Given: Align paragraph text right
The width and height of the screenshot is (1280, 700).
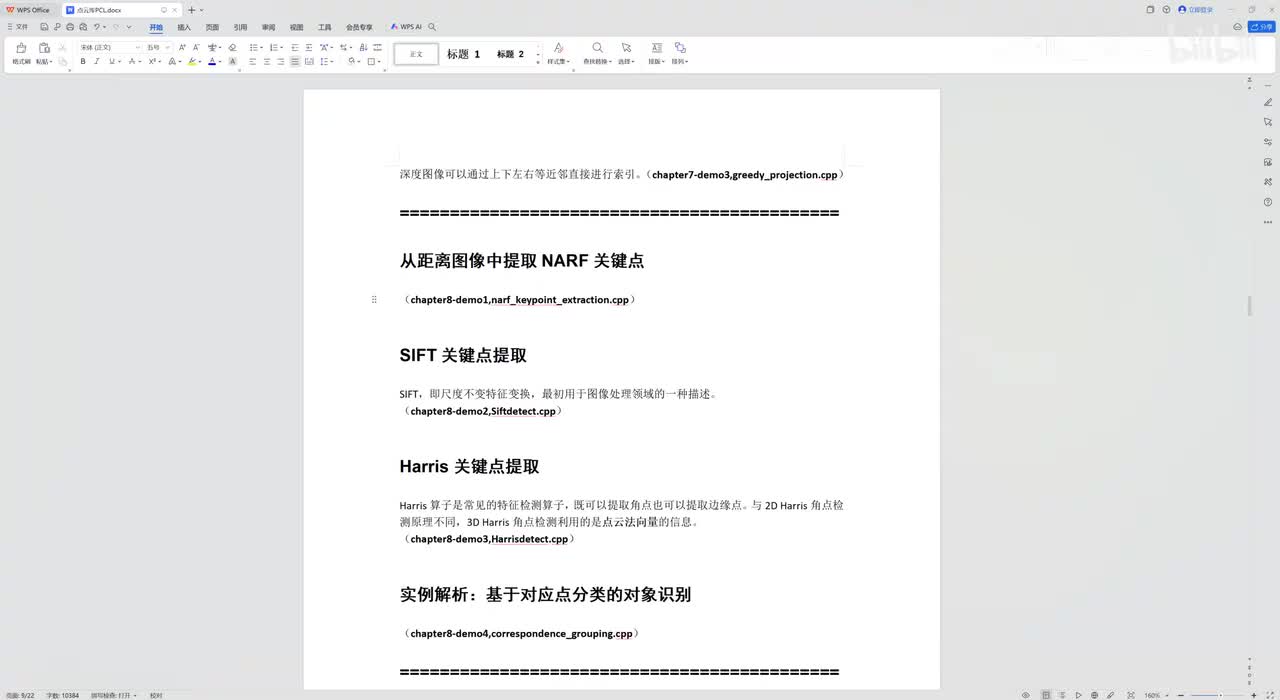Looking at the screenshot, I should [281, 61].
